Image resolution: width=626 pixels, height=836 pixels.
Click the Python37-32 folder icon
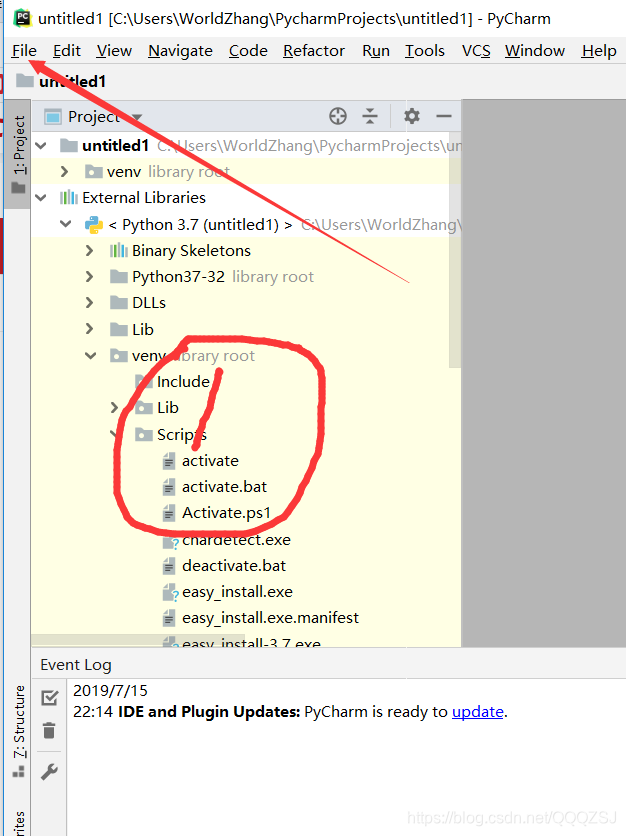click(118, 276)
